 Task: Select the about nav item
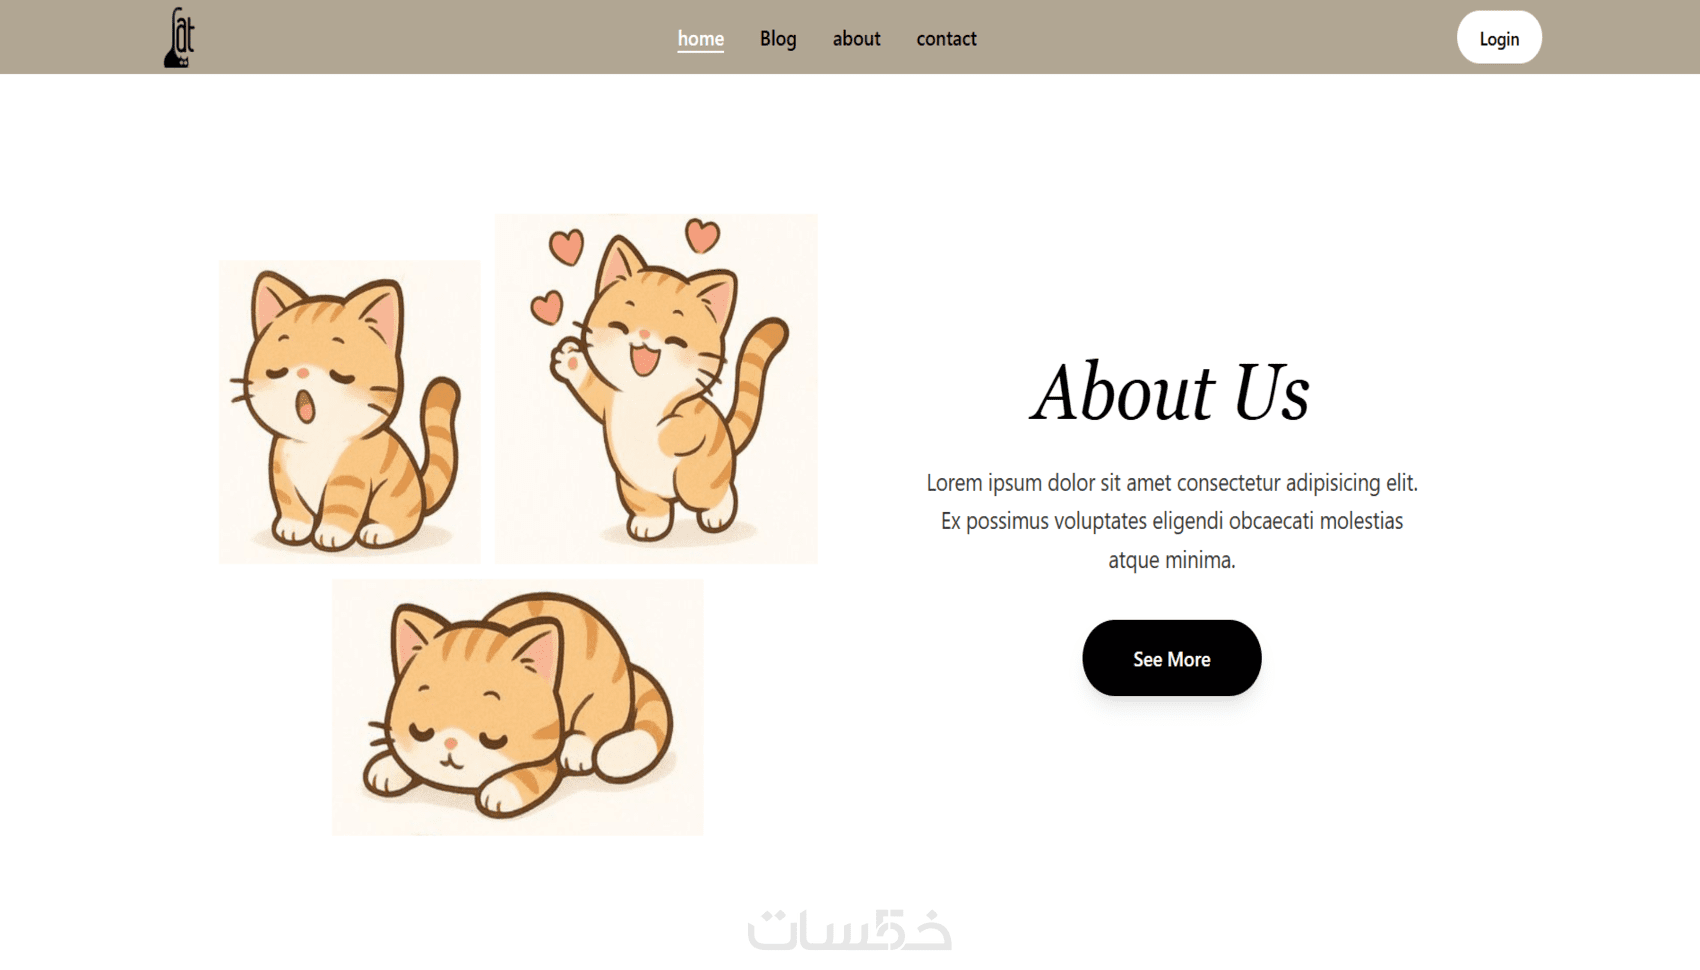tap(856, 39)
